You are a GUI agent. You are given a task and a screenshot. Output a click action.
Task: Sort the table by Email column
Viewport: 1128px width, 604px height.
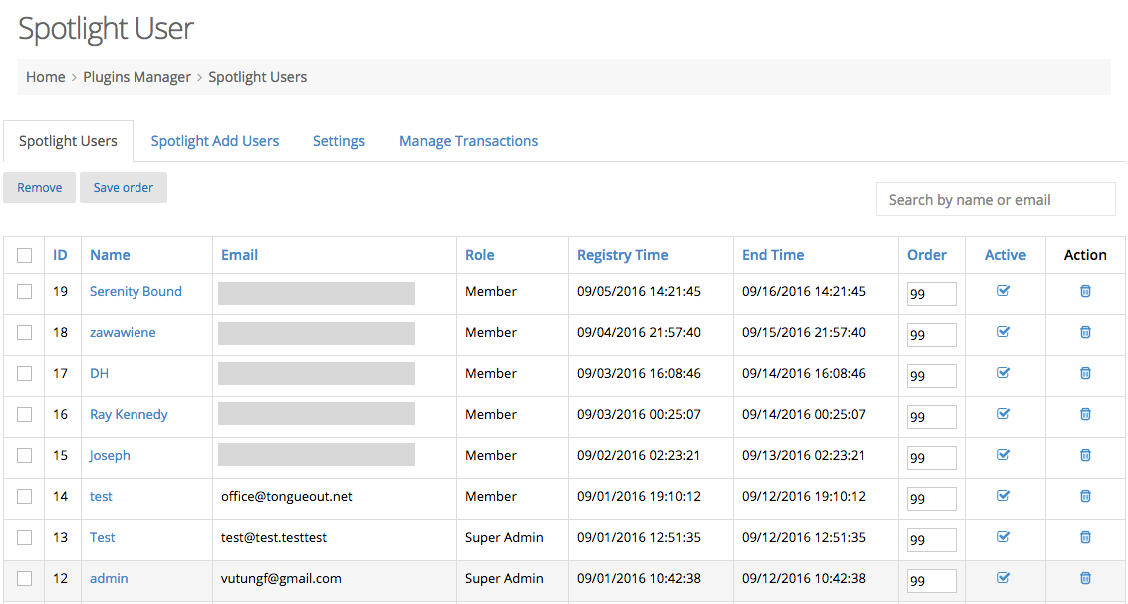point(240,255)
